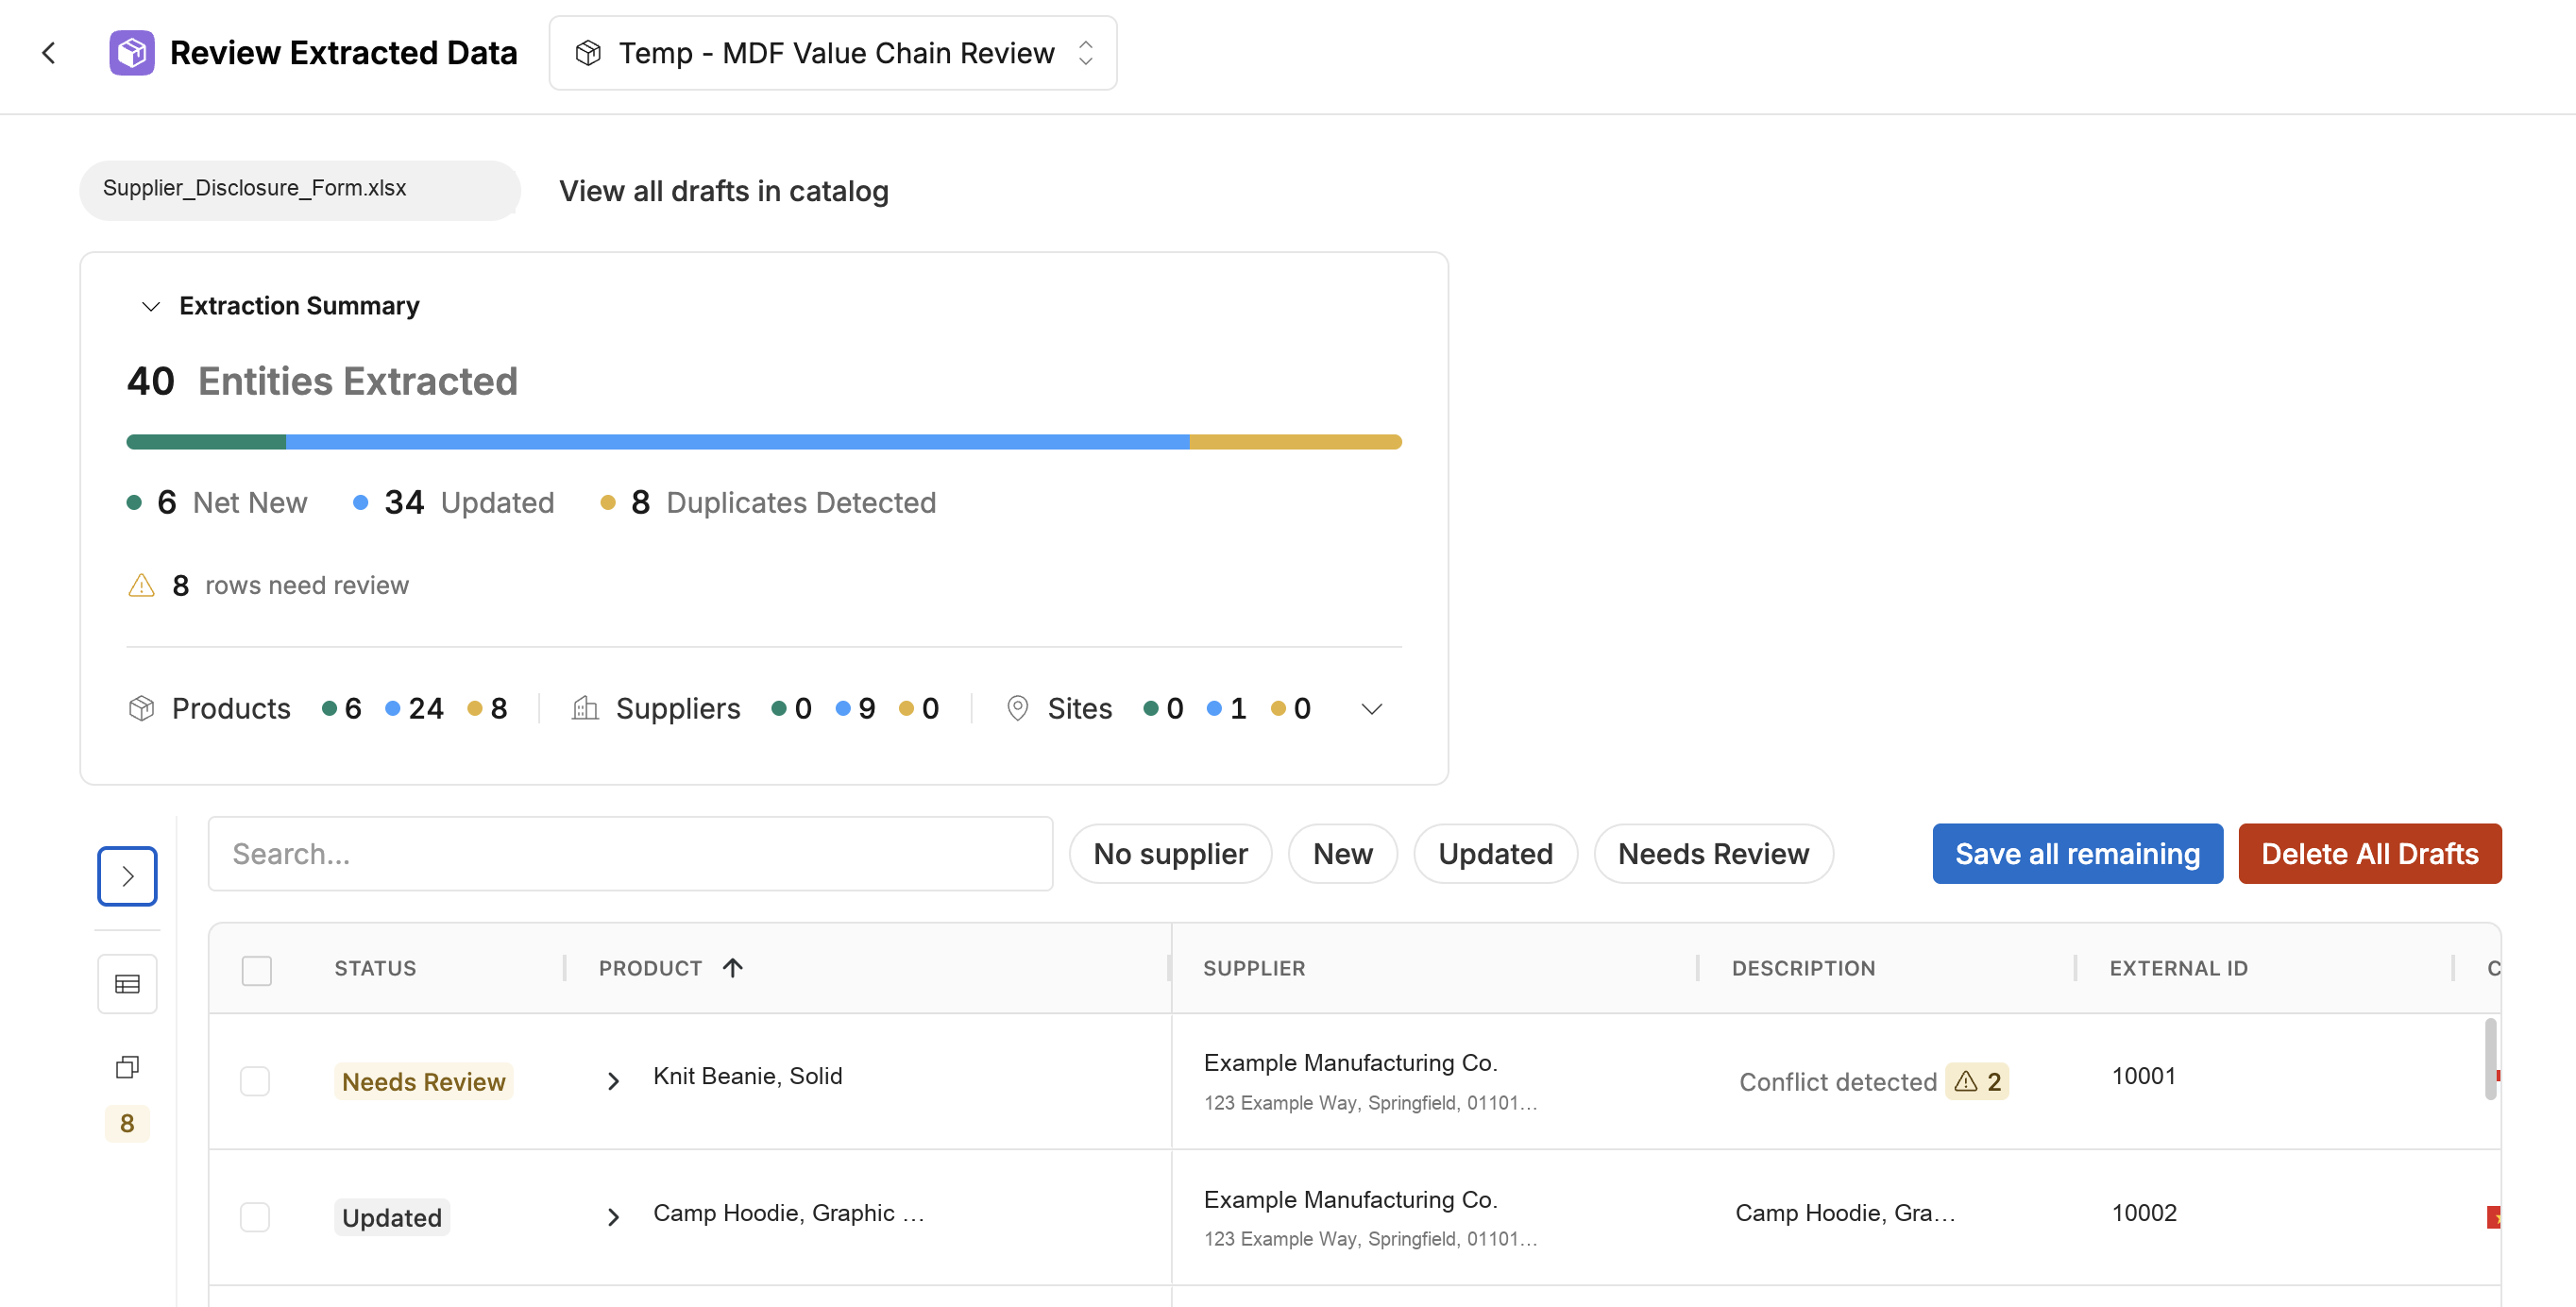Expand the Knit Beanie, Solid product row
The height and width of the screenshot is (1307, 2576).
pyautogui.click(x=613, y=1081)
